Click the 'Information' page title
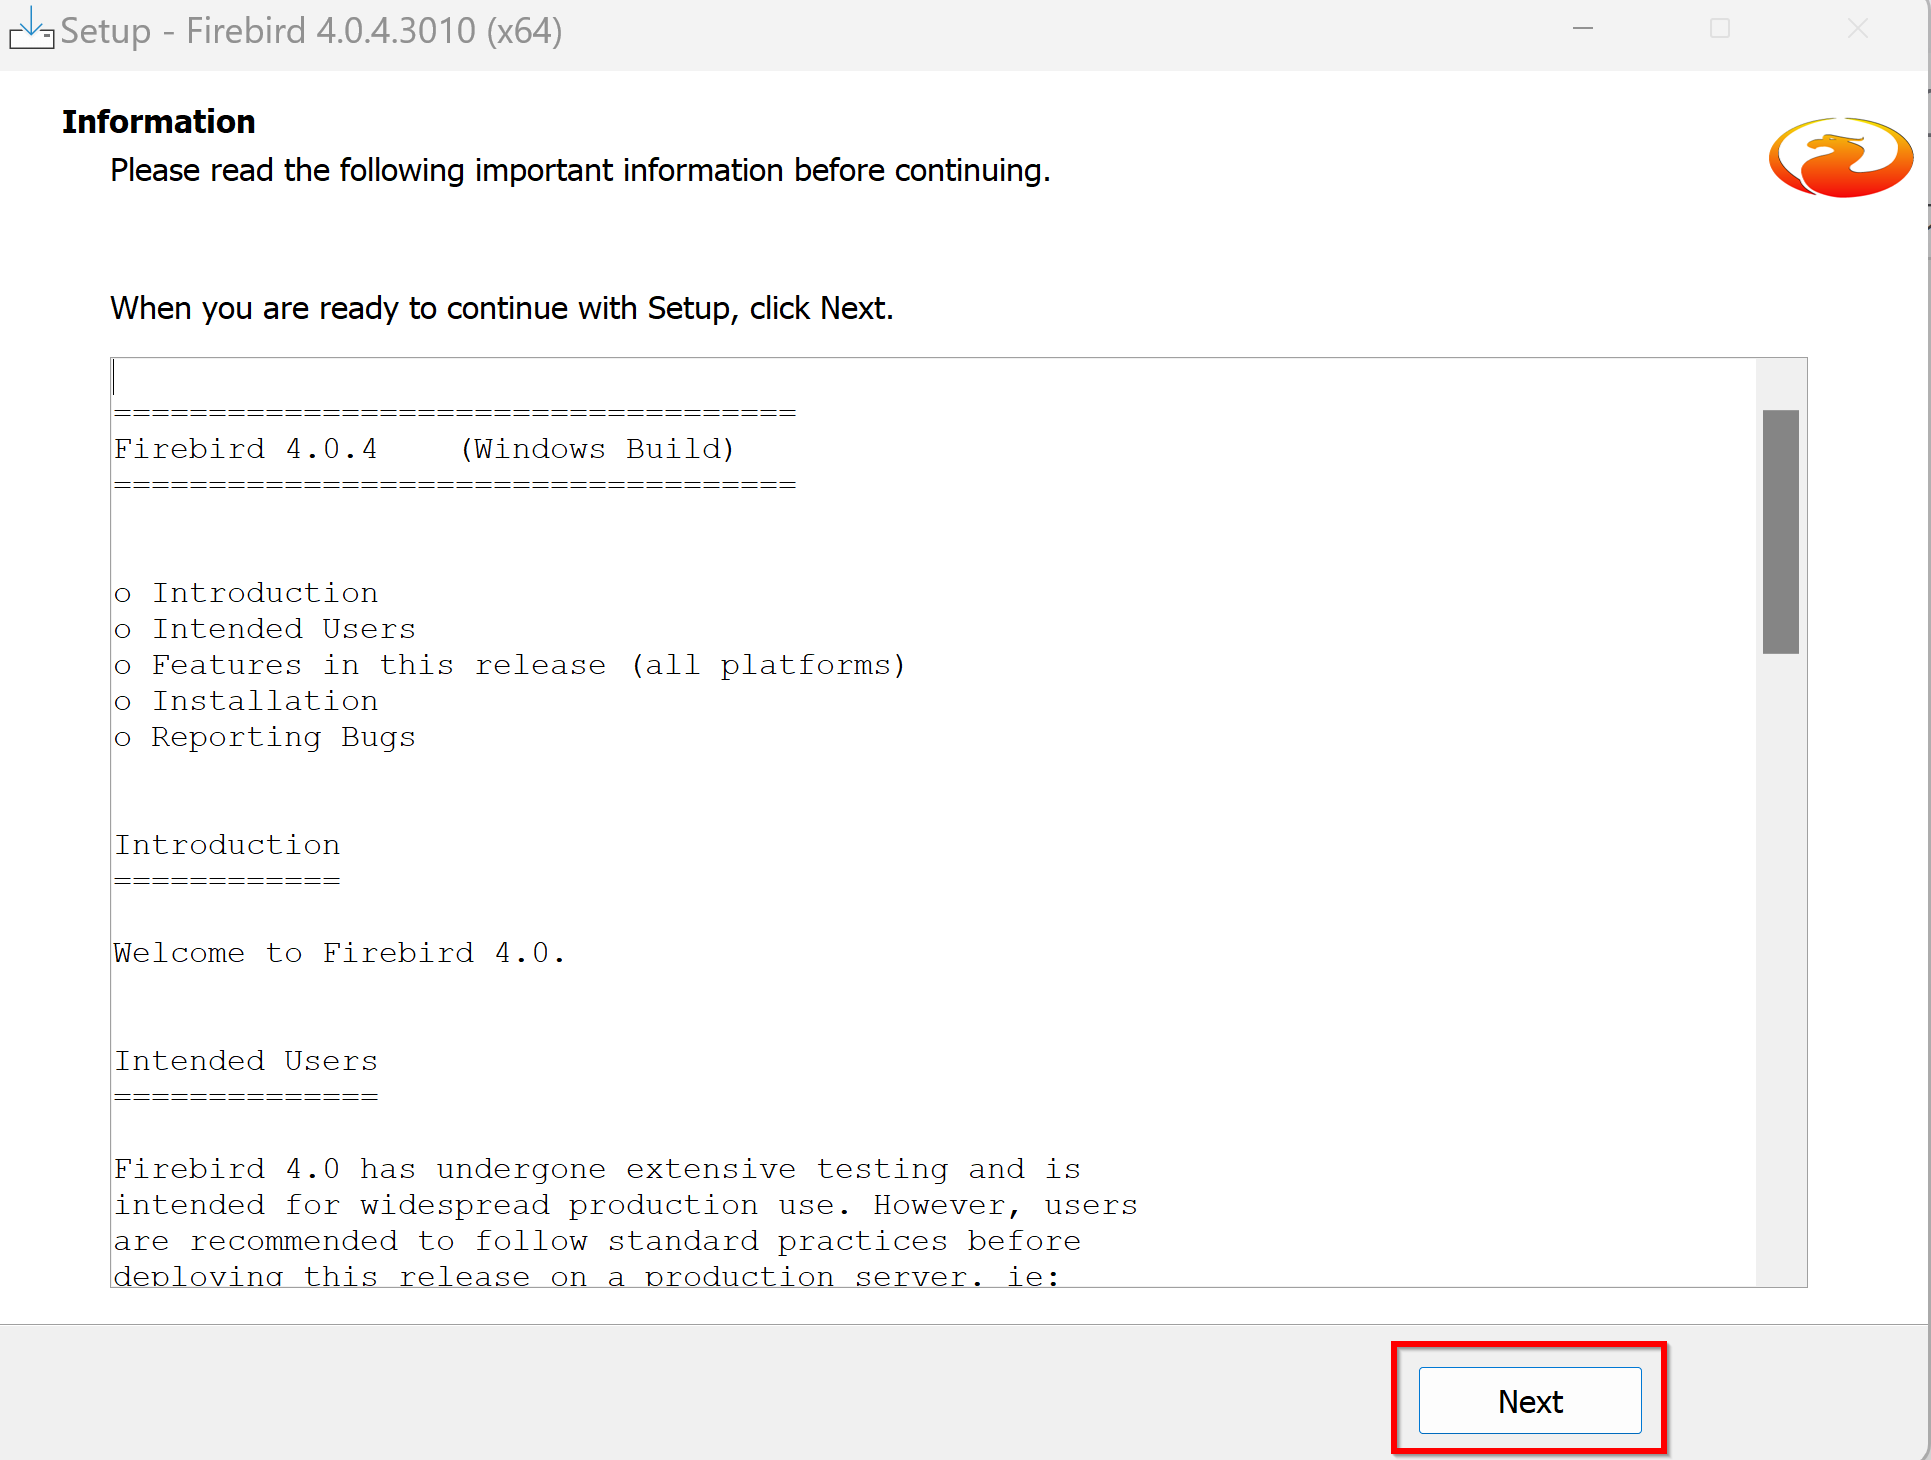The width and height of the screenshot is (1931, 1460). 158,121
